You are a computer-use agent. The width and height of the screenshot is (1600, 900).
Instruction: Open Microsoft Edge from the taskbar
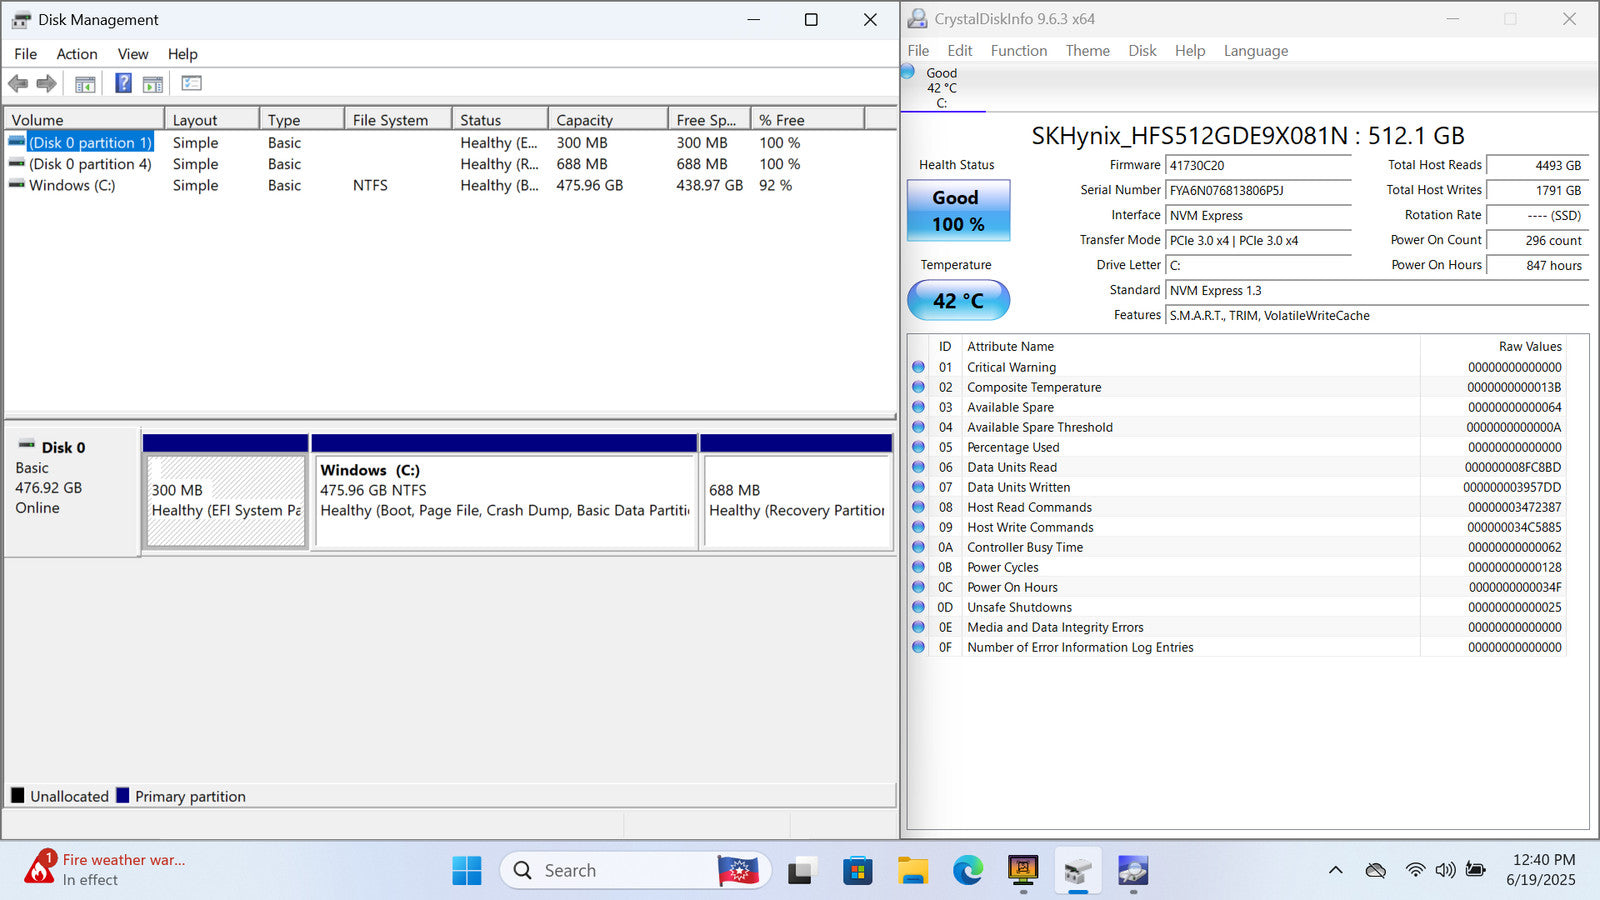click(967, 871)
